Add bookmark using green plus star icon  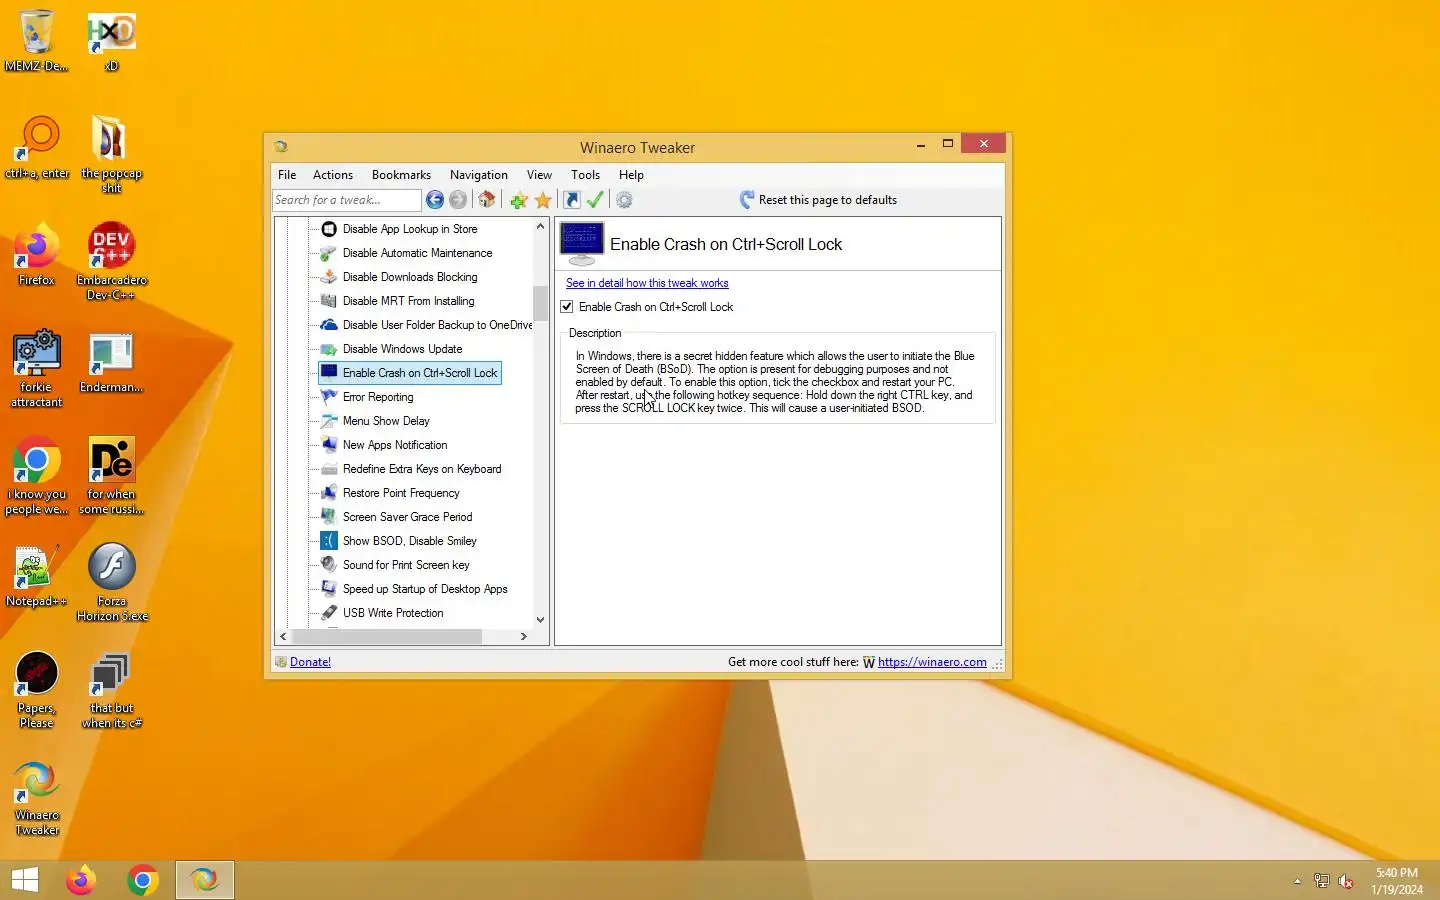click(519, 200)
